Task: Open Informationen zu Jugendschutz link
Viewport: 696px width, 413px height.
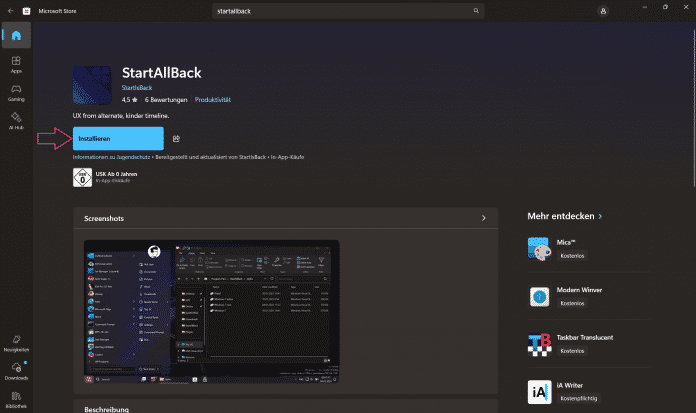Action: (109, 159)
